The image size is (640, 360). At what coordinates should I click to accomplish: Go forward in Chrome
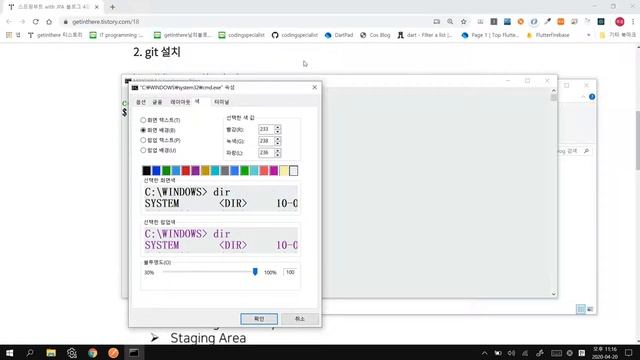pyautogui.click(x=22, y=22)
